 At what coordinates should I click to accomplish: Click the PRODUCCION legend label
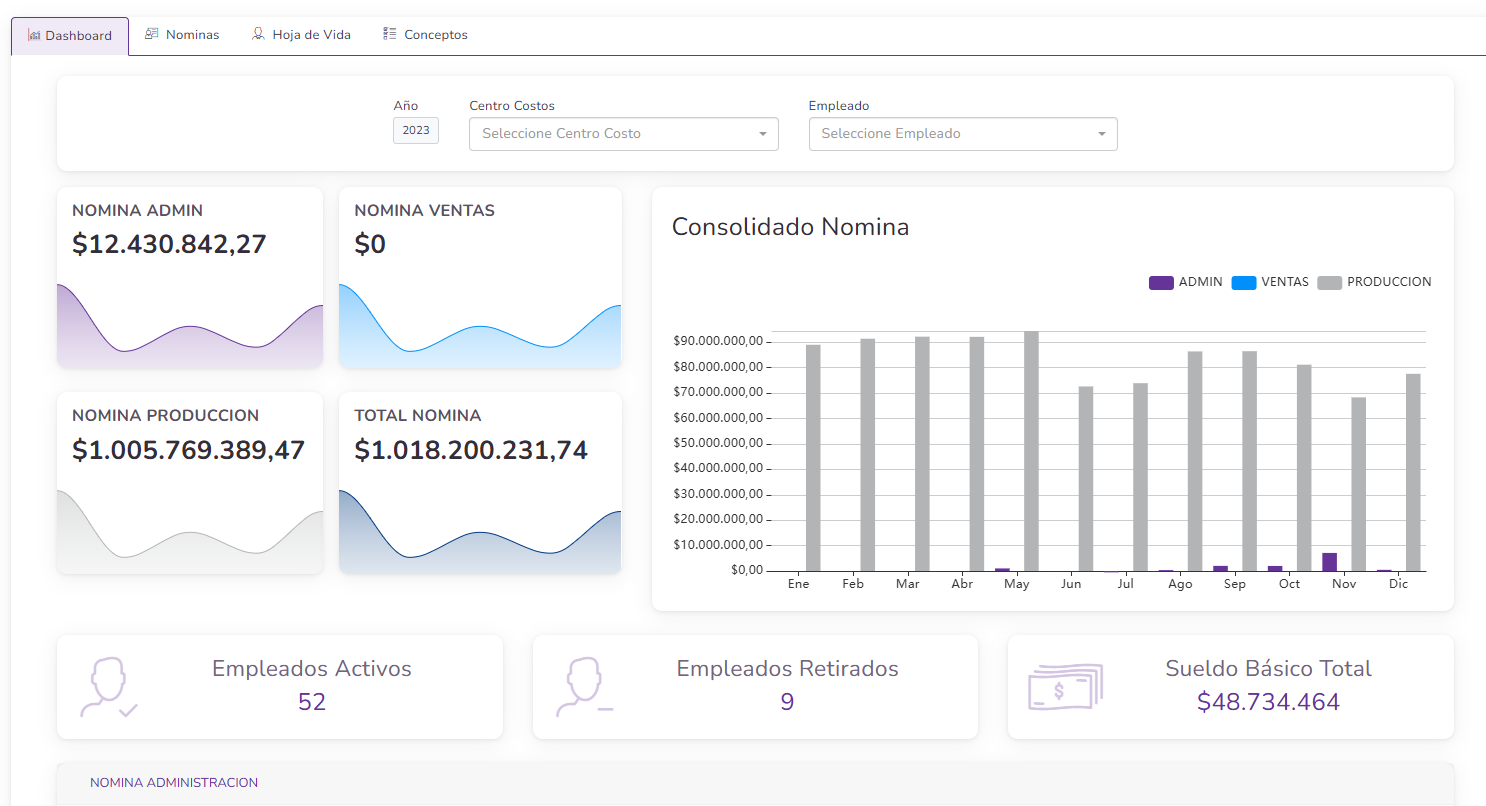coord(1389,282)
